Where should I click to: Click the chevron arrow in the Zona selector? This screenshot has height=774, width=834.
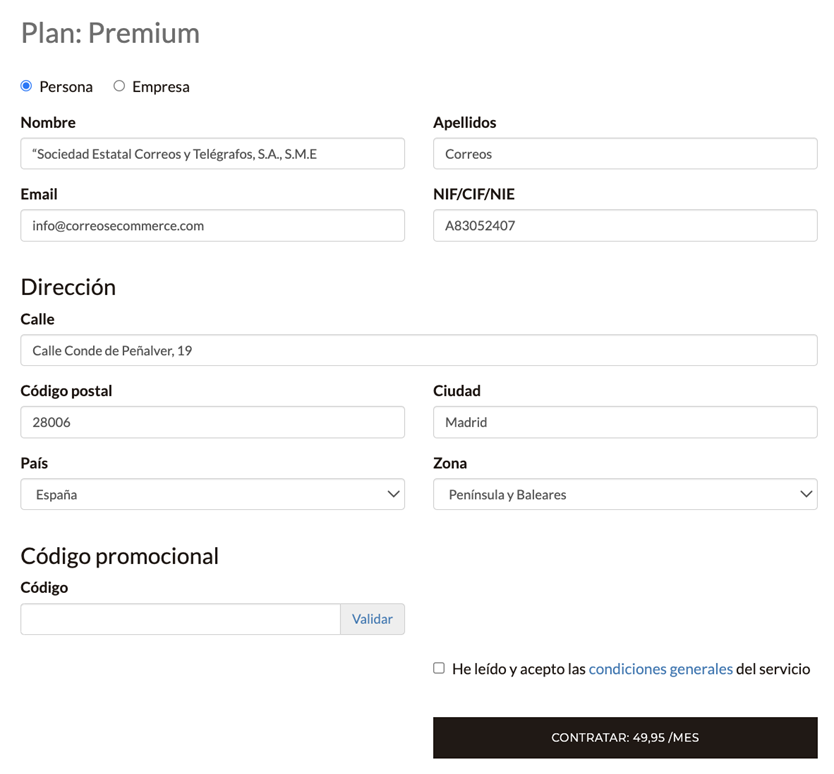coord(806,494)
